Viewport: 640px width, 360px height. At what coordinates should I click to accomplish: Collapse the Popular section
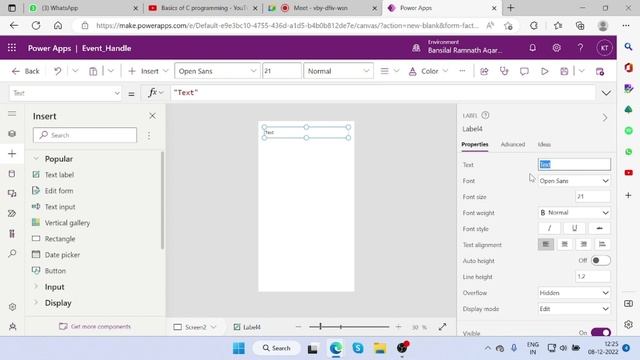tap(36, 158)
